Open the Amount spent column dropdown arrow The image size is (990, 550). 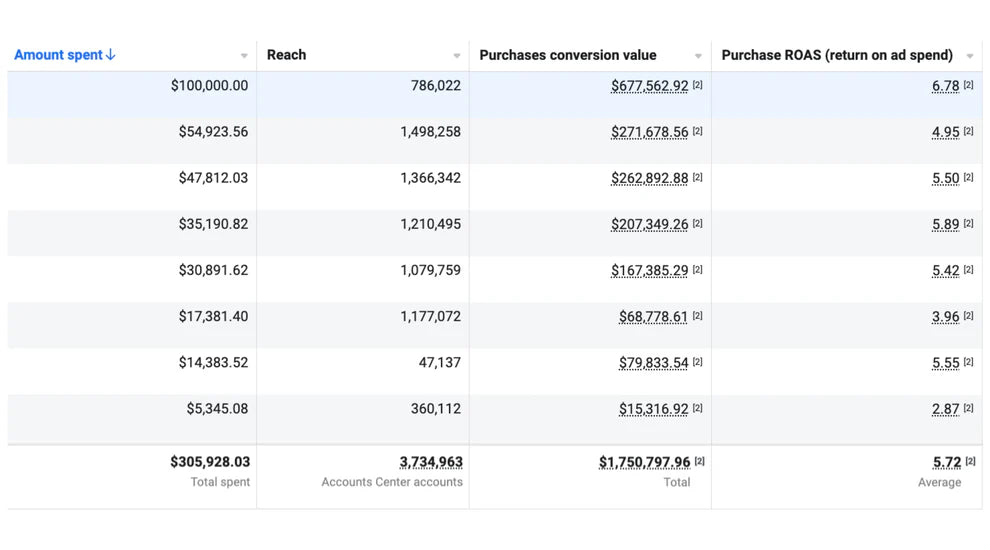(244, 56)
